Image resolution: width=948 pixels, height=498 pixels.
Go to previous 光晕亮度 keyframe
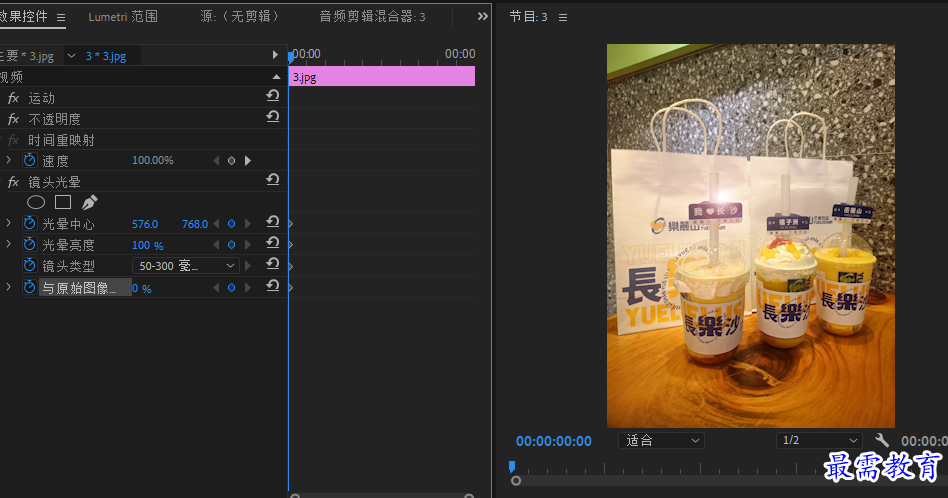pos(216,245)
